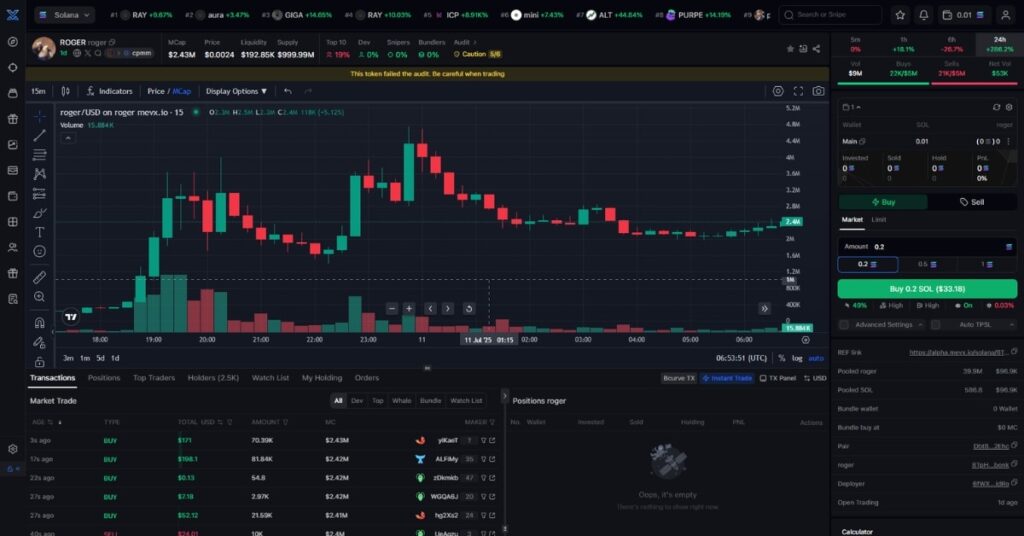Click the Amount input field

click(926, 247)
